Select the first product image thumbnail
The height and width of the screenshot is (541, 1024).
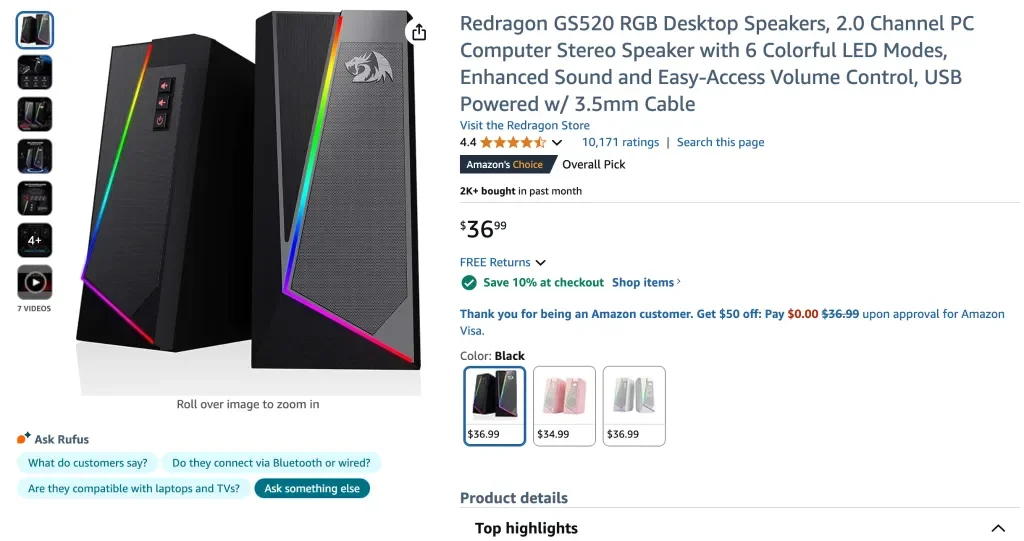(35, 31)
